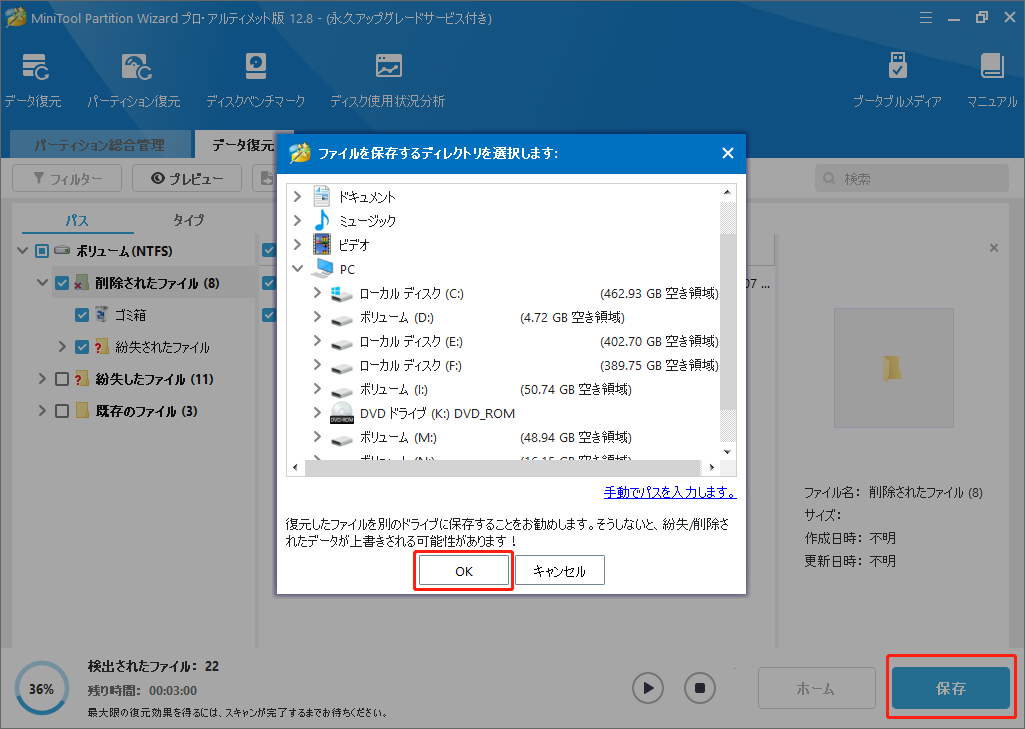This screenshot has width=1025, height=729.
Task: Select the ボリューム (I:) drive icon
Action: [x=341, y=392]
